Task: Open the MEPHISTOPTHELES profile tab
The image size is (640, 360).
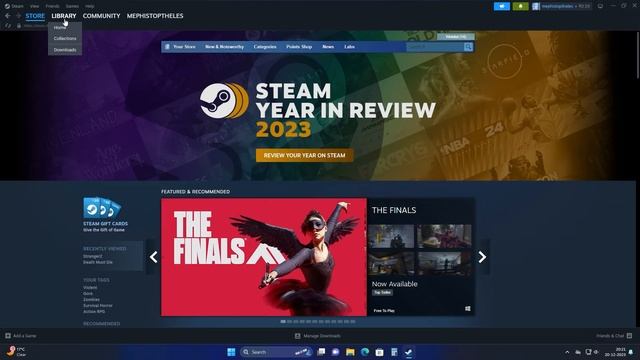Action: click(x=155, y=16)
